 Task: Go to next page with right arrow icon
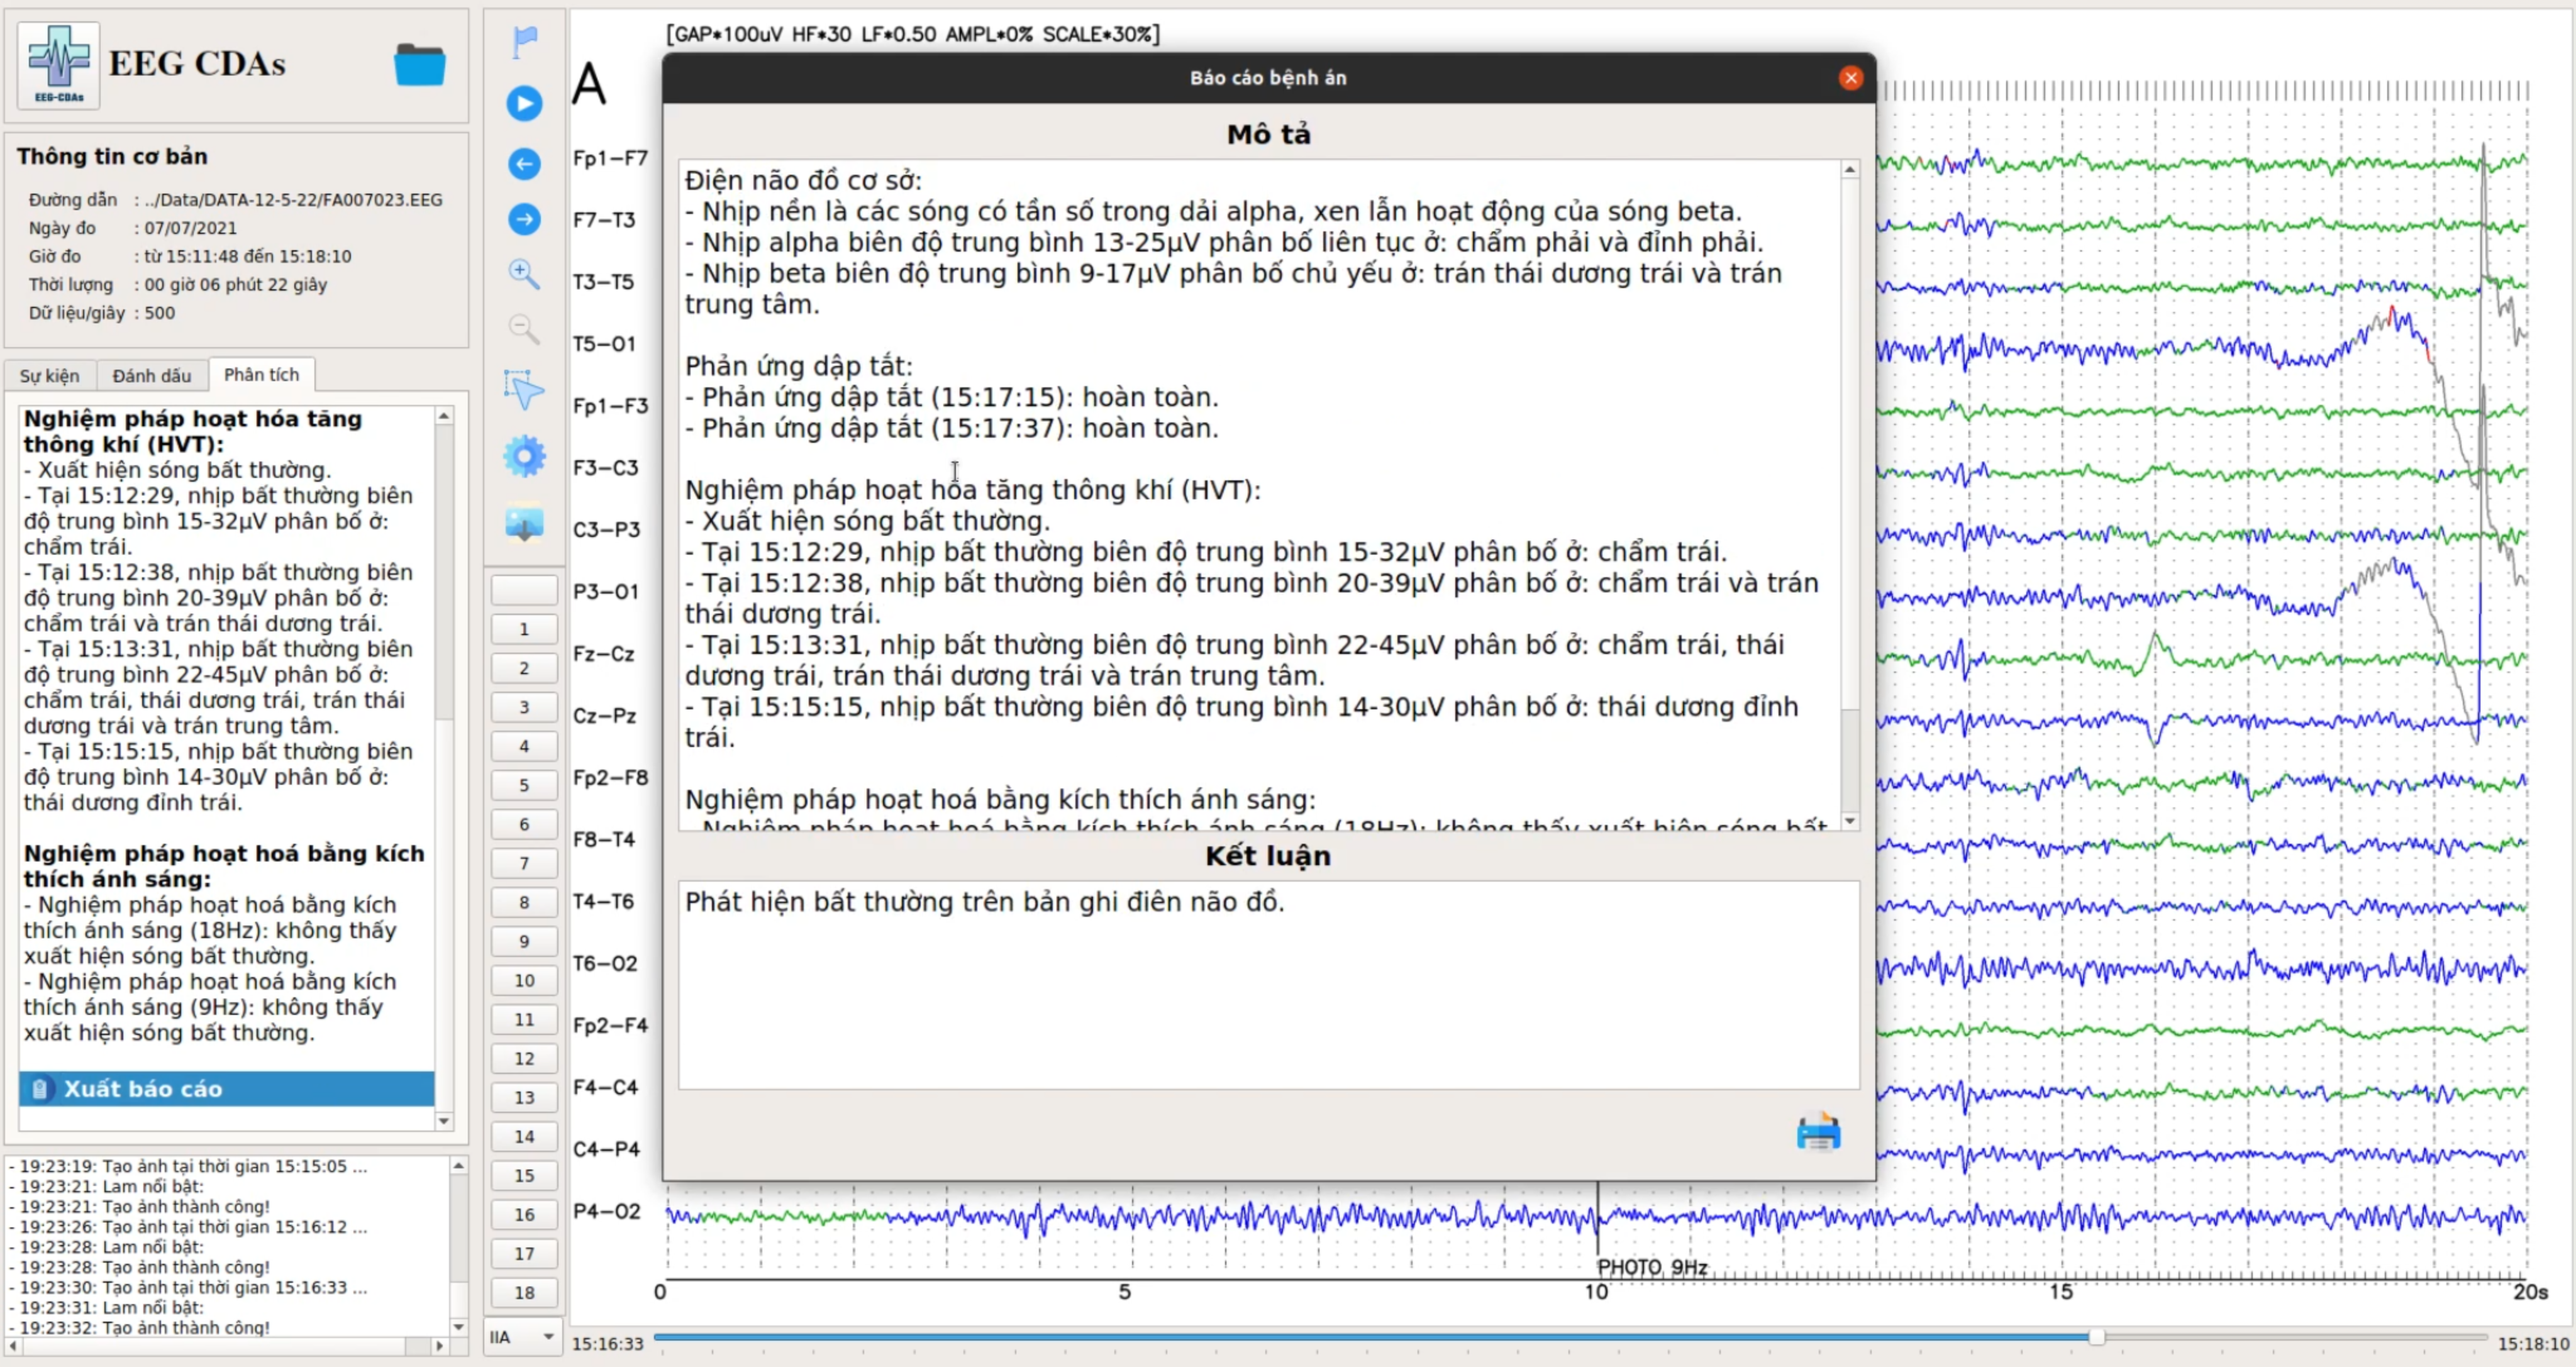(524, 219)
